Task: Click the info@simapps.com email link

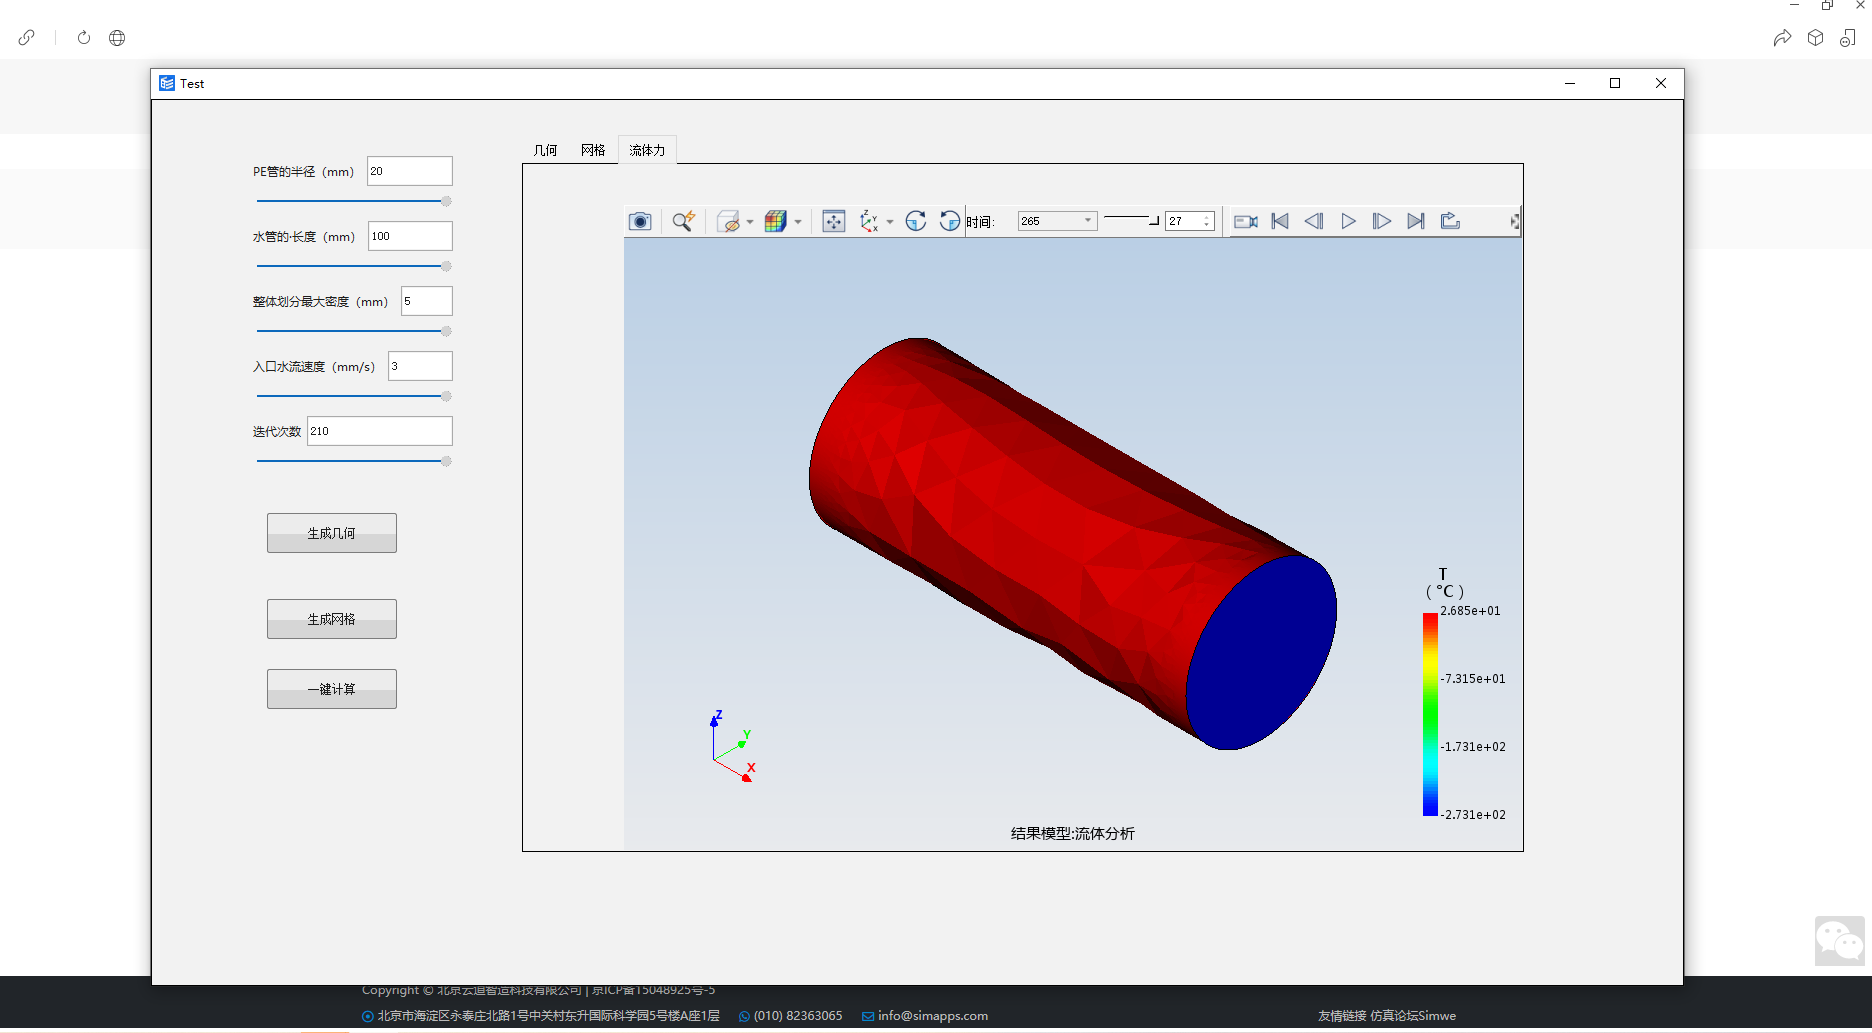Action: (933, 1015)
